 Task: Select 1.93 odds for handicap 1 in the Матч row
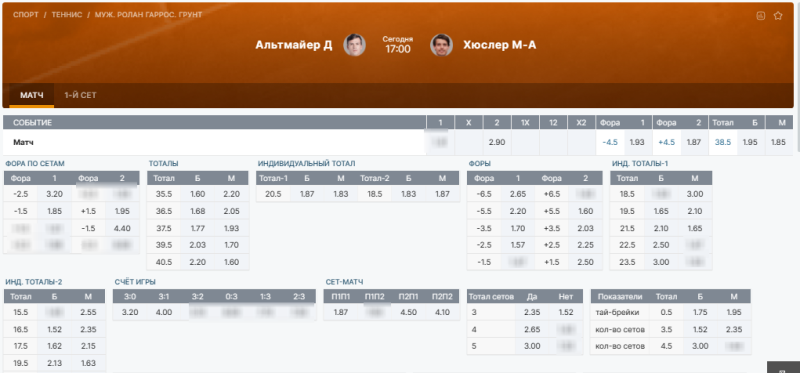pos(638,142)
